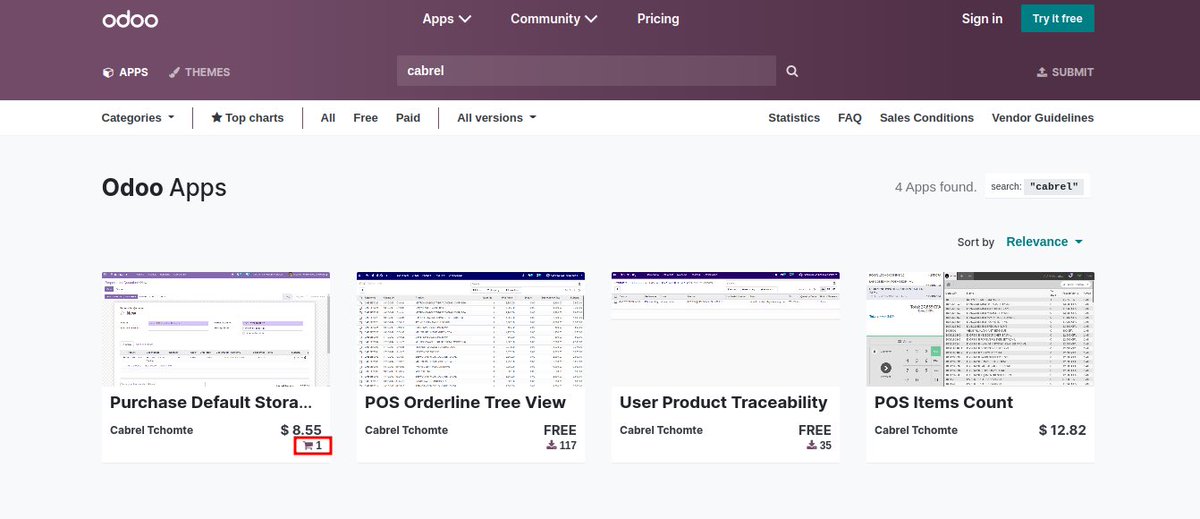Filter by Paid apps
This screenshot has height=519, width=1200.
(x=408, y=118)
